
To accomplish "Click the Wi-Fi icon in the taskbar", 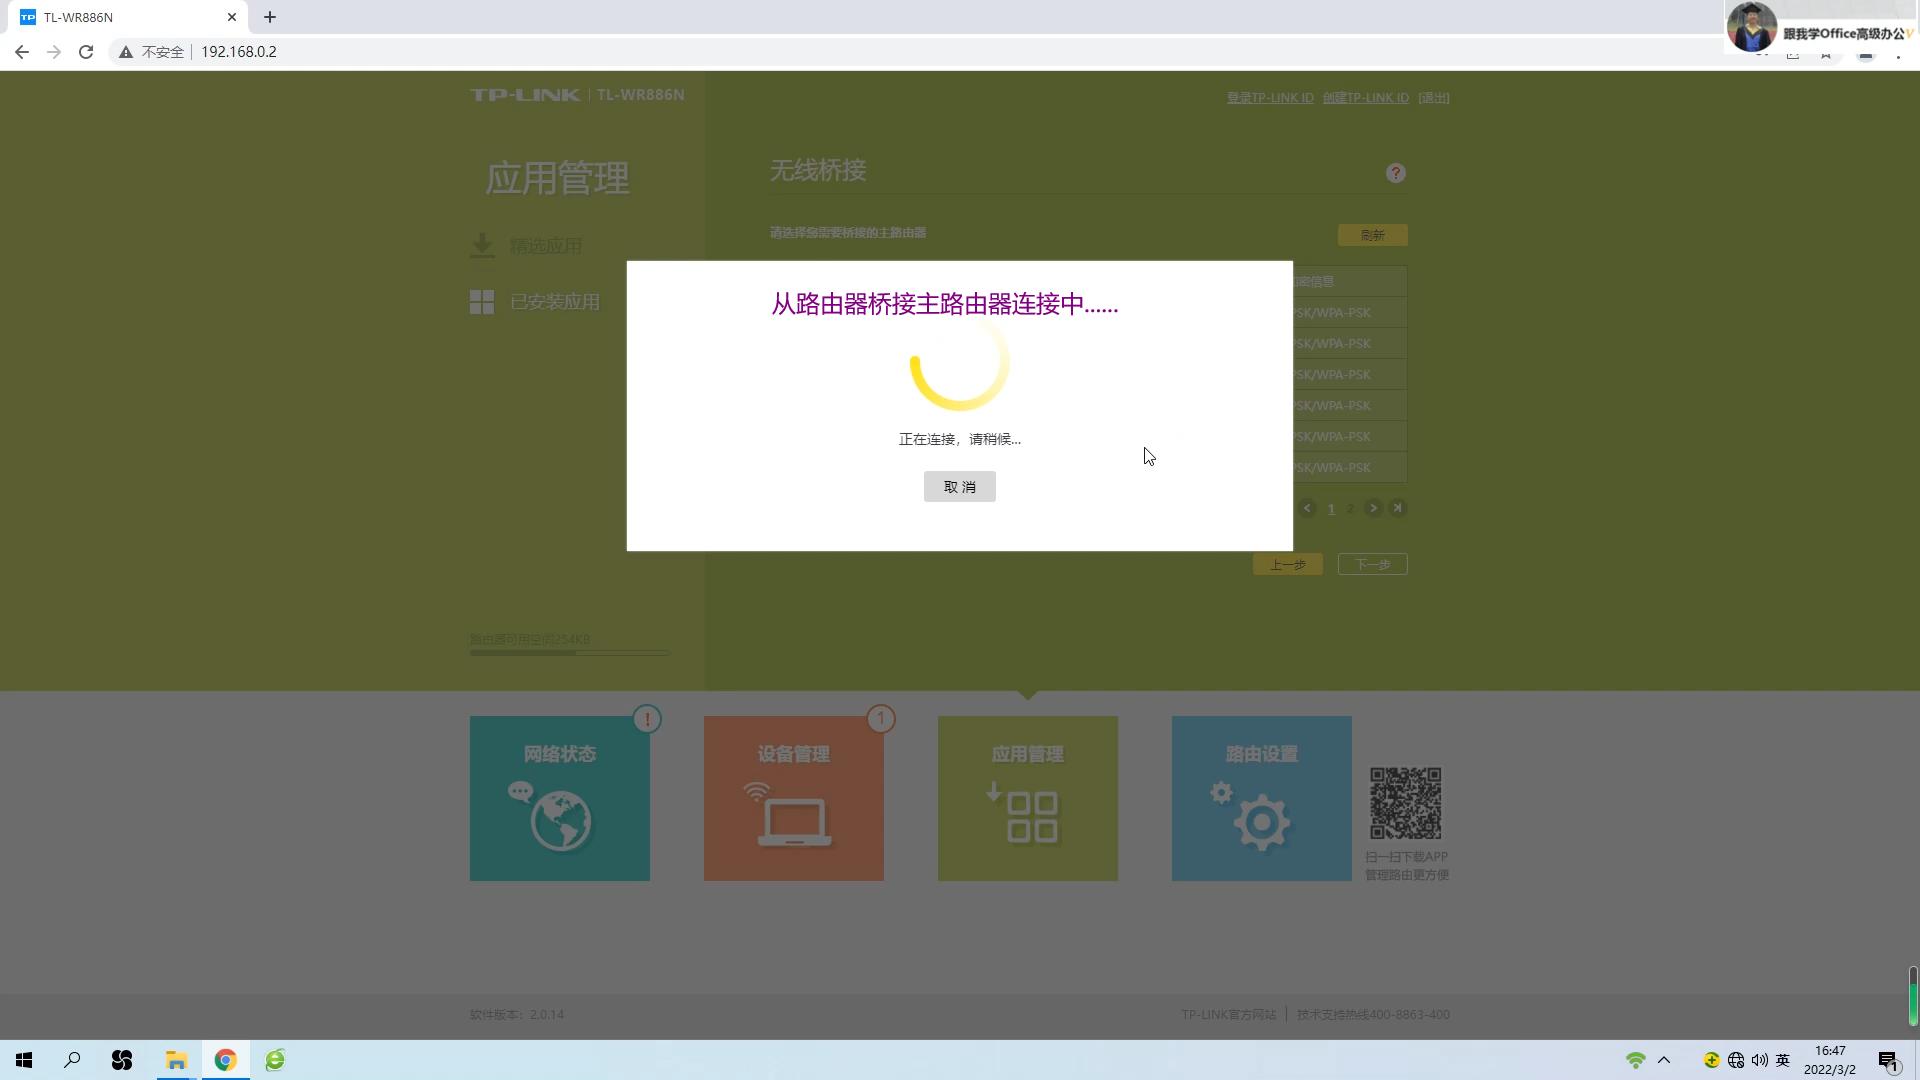I will (1636, 1059).
